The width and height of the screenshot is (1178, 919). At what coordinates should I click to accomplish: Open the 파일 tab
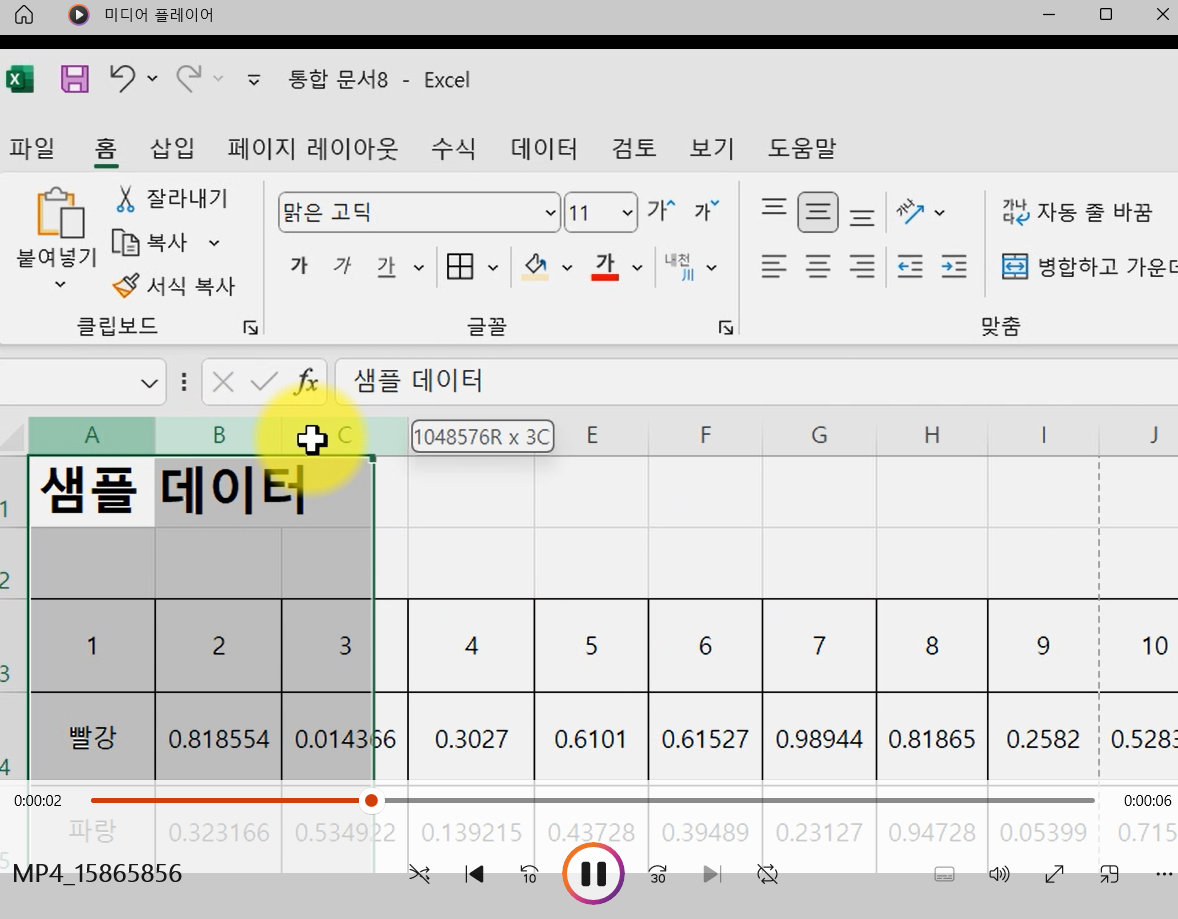[x=32, y=148]
